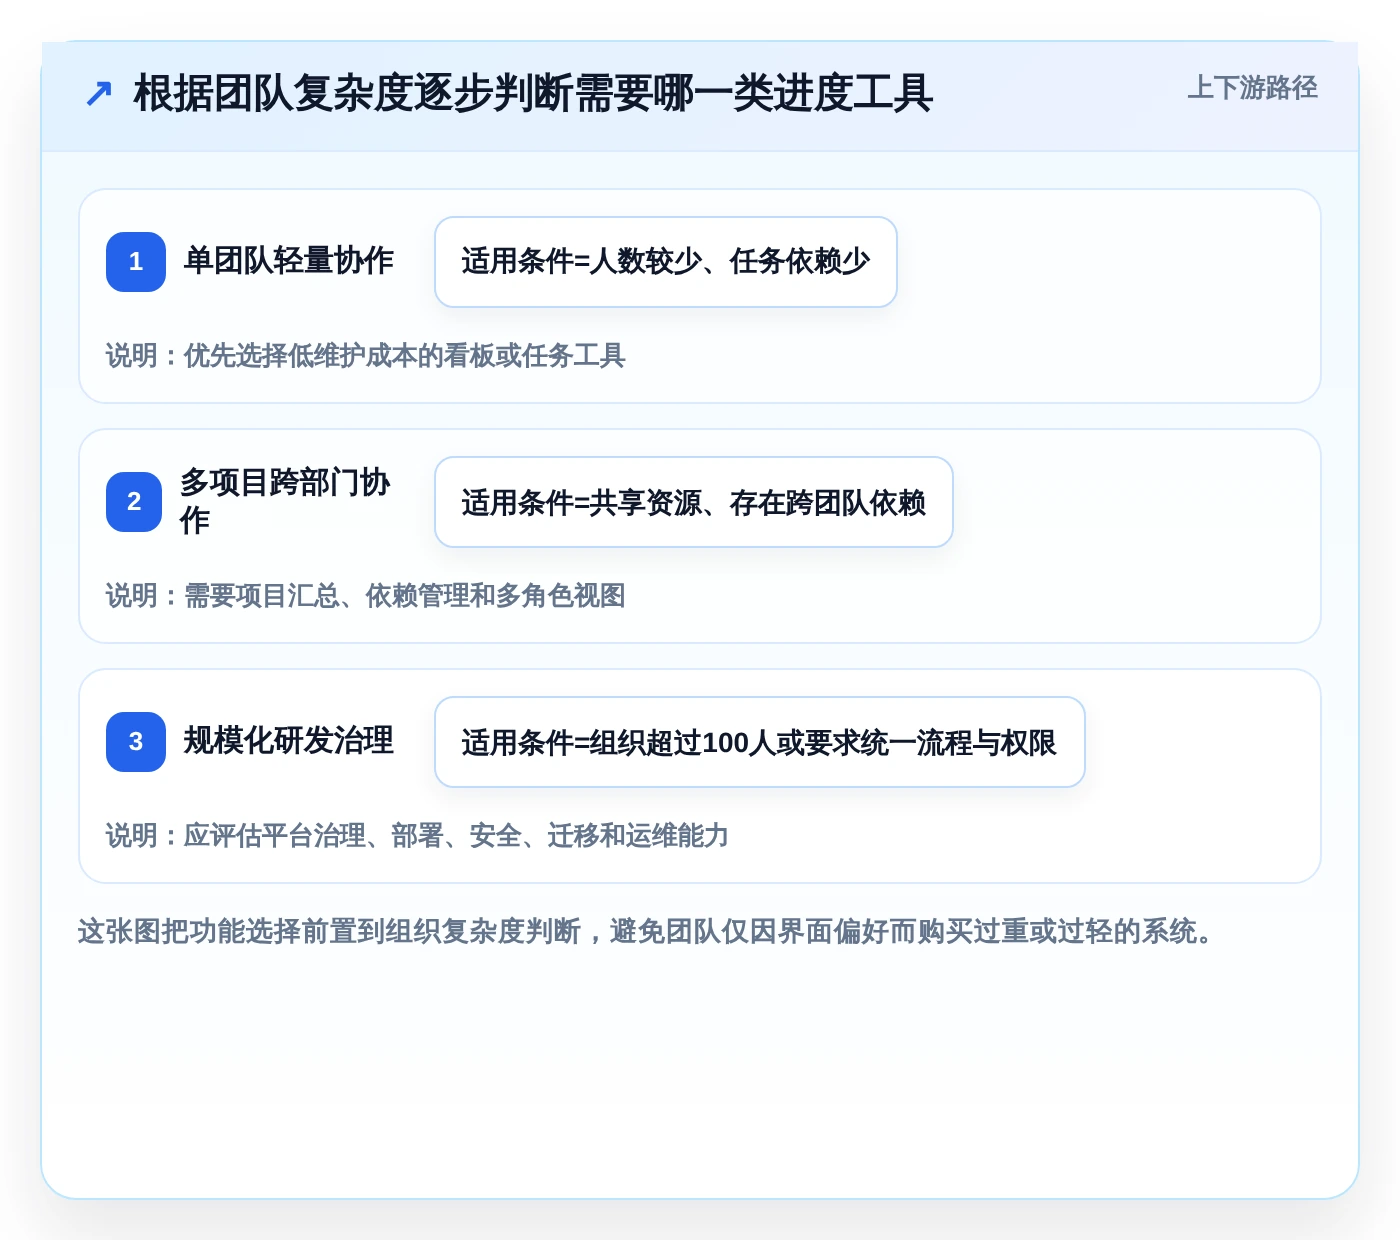Screen dimensions: 1400x1240
Task: Click the title 根据团队复杂度逐步判断需要哪一类进度工具
Action: pyautogui.click(x=533, y=94)
